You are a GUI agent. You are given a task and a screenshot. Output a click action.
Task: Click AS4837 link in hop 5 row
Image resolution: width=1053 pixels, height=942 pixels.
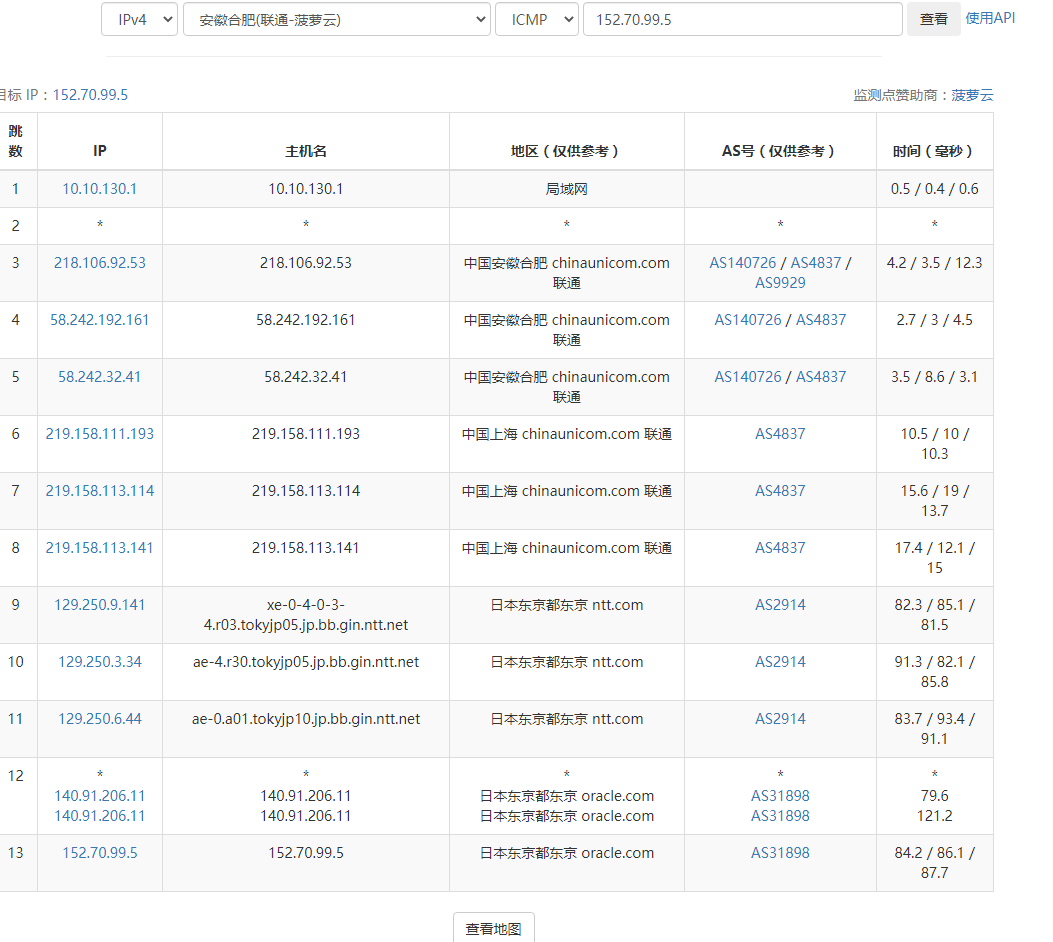(x=821, y=377)
